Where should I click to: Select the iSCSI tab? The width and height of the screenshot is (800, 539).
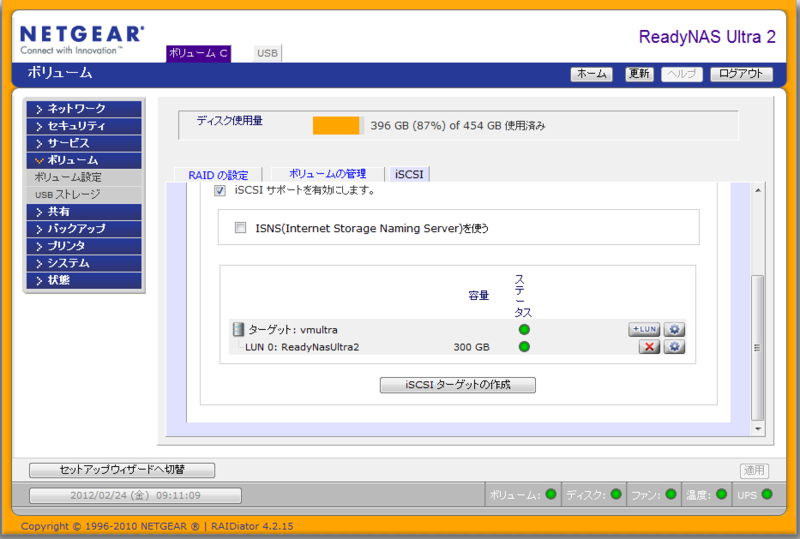409,174
